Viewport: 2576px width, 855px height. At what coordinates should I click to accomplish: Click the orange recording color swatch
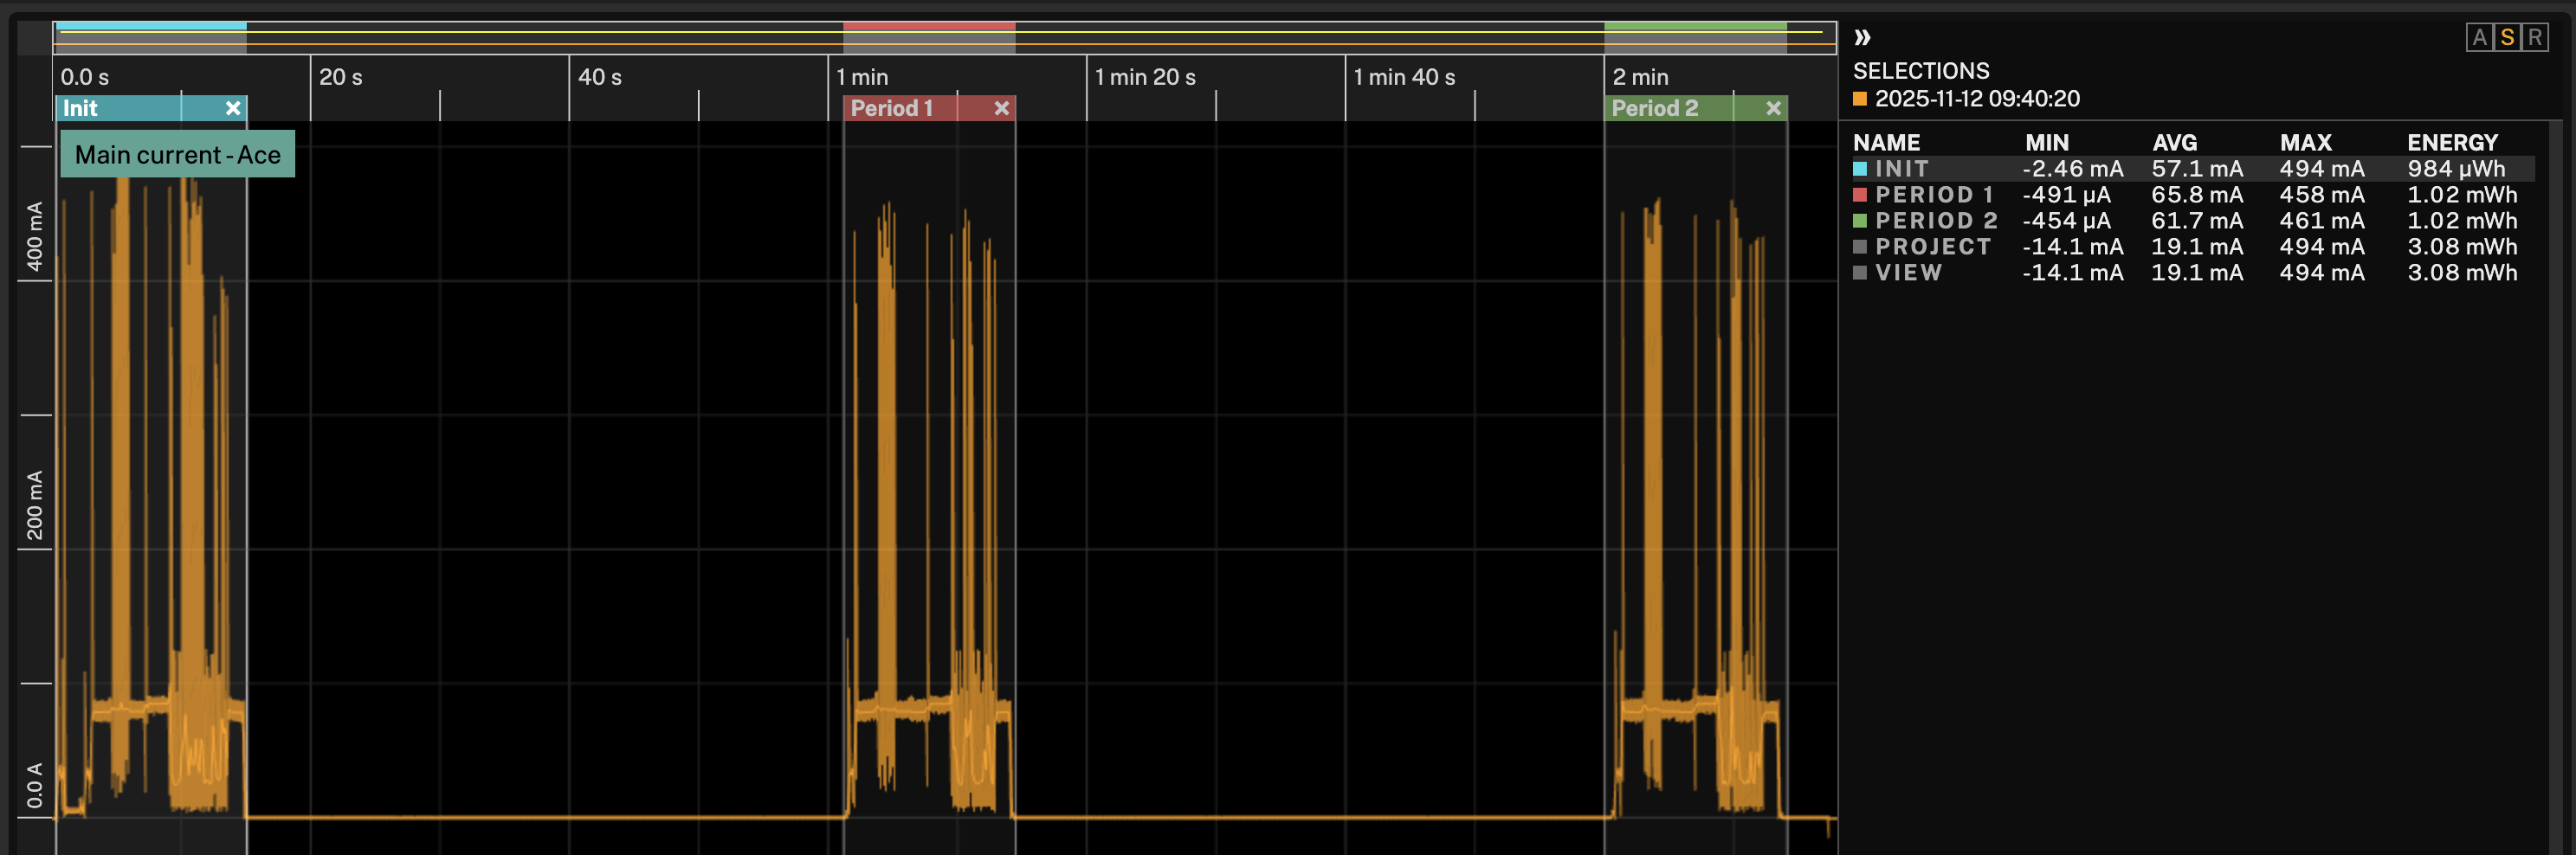(1860, 99)
